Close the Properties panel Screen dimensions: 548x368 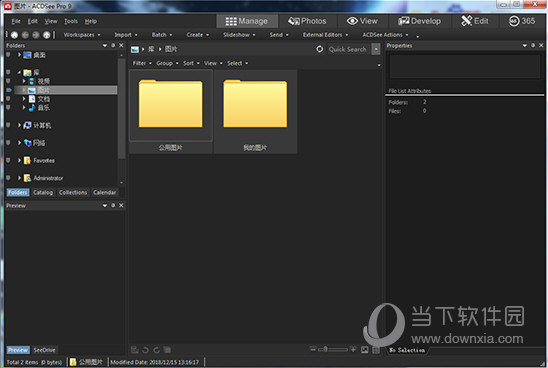pos(541,45)
